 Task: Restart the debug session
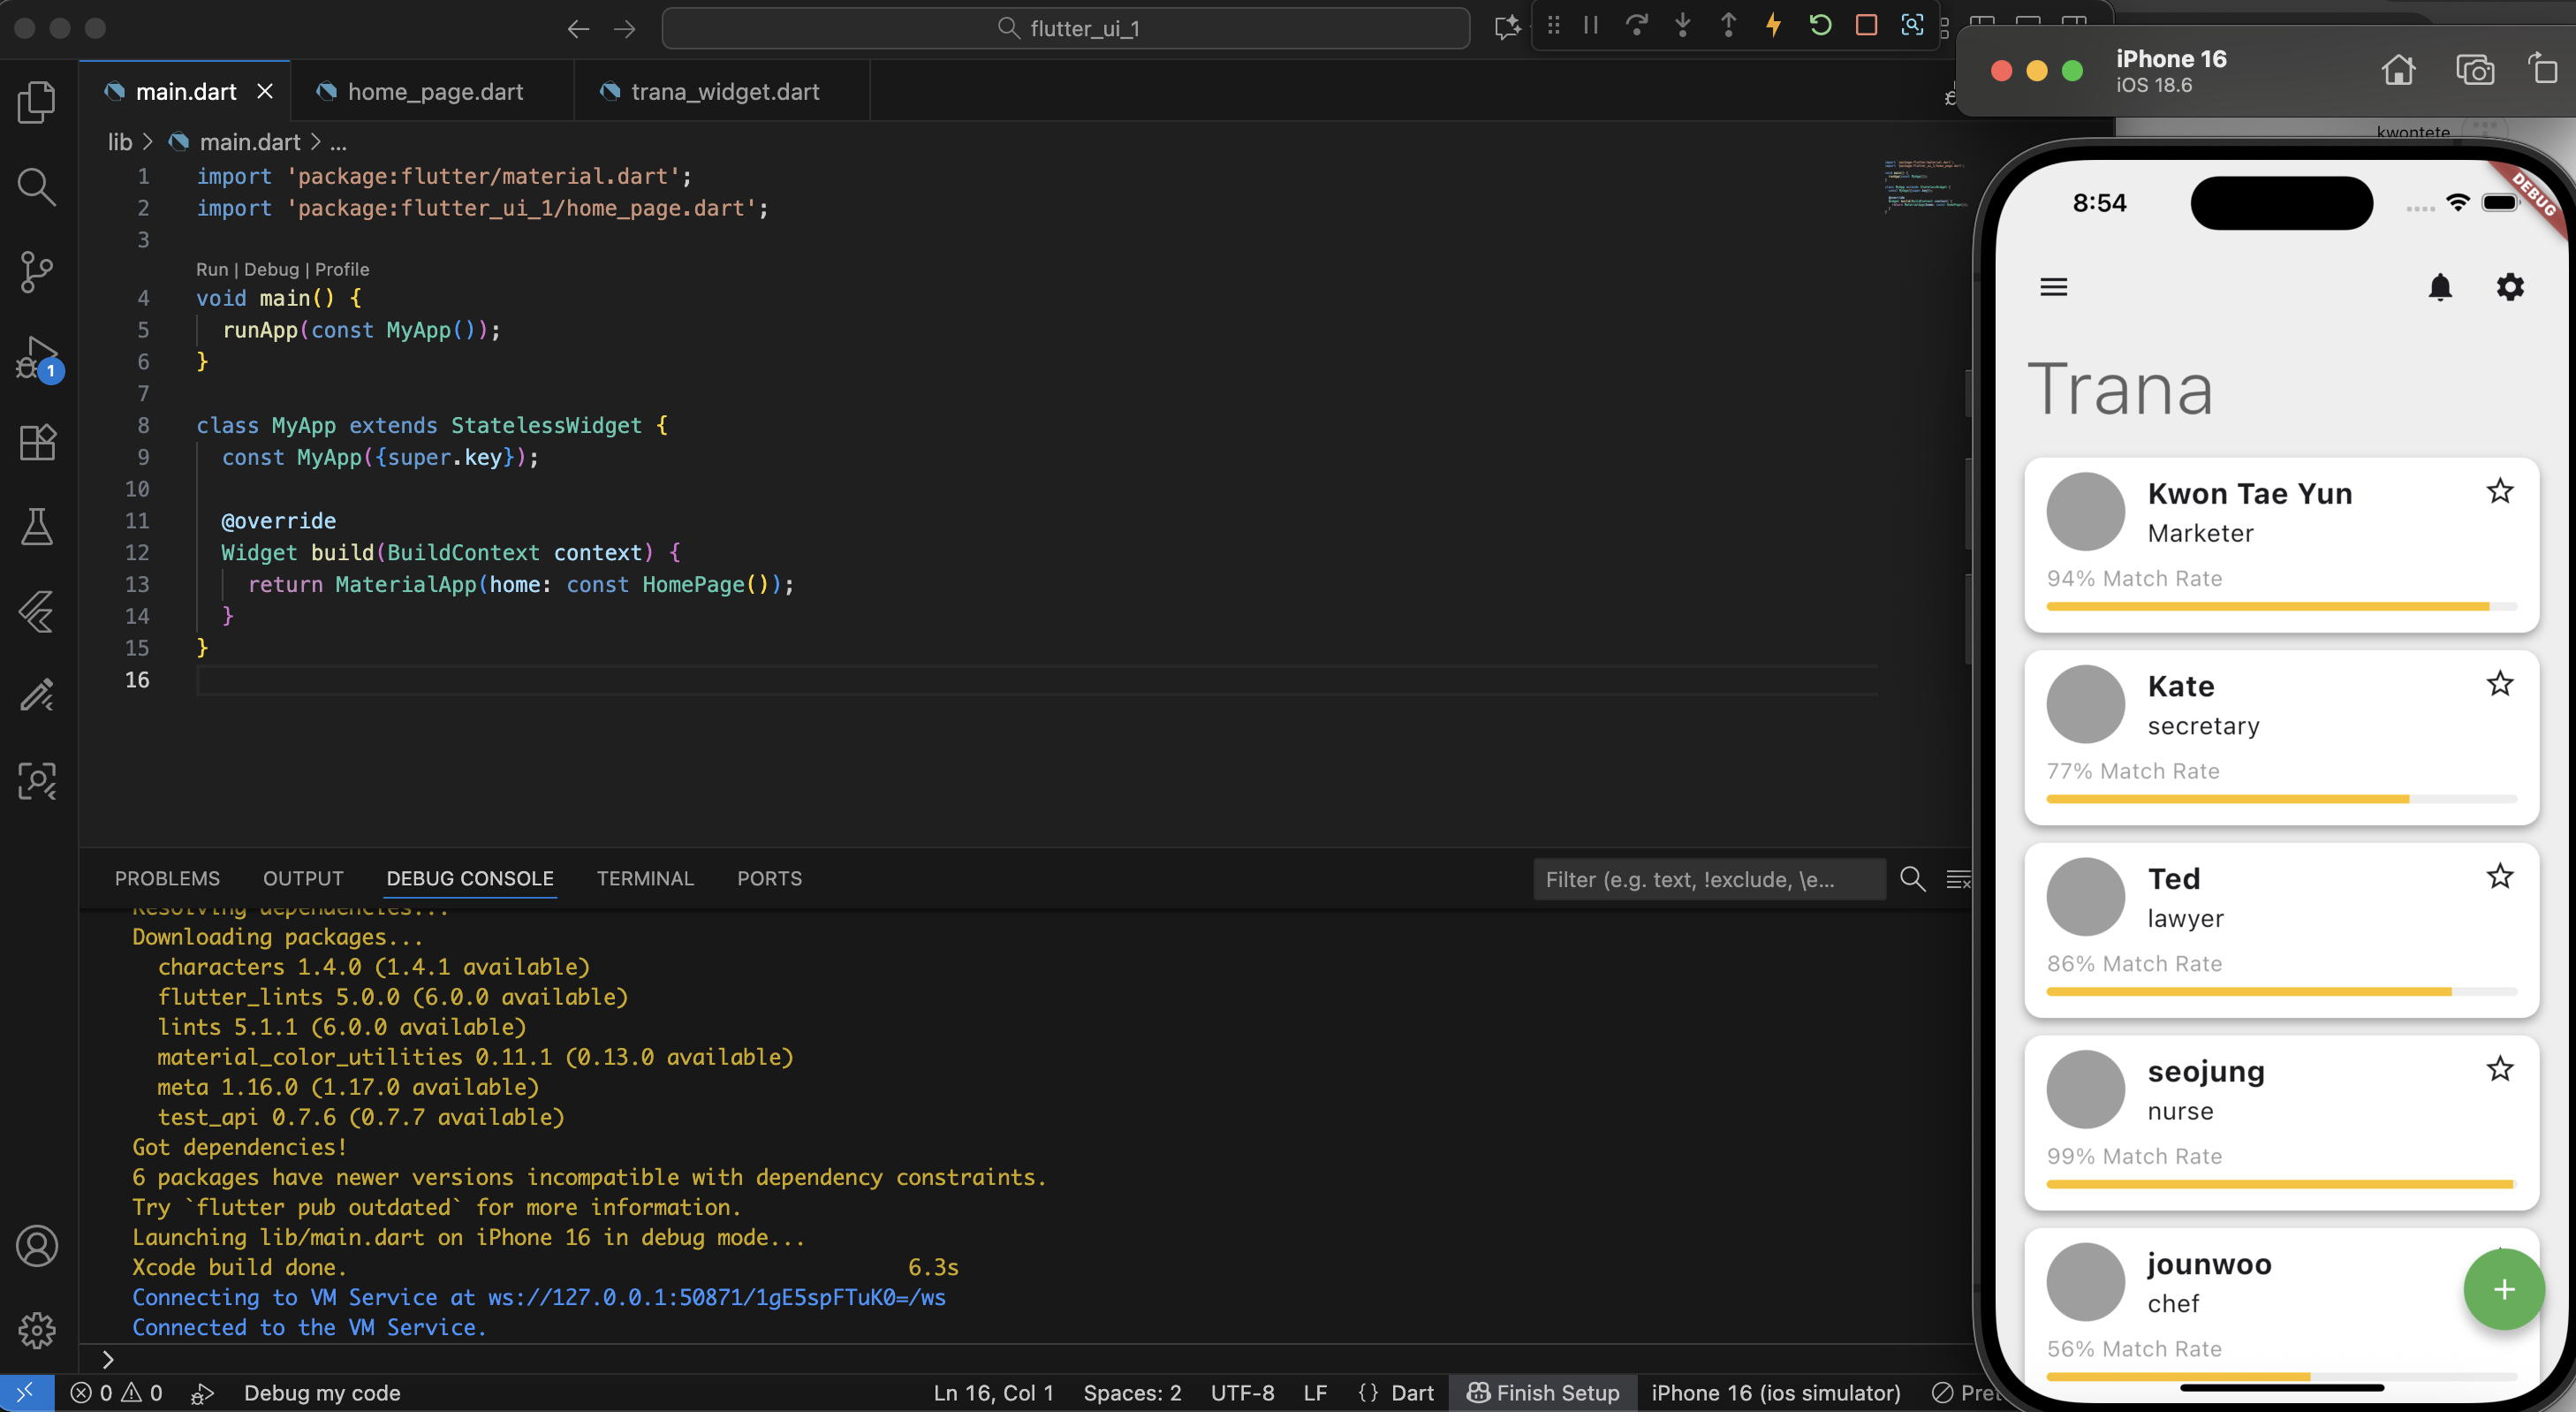1820,25
